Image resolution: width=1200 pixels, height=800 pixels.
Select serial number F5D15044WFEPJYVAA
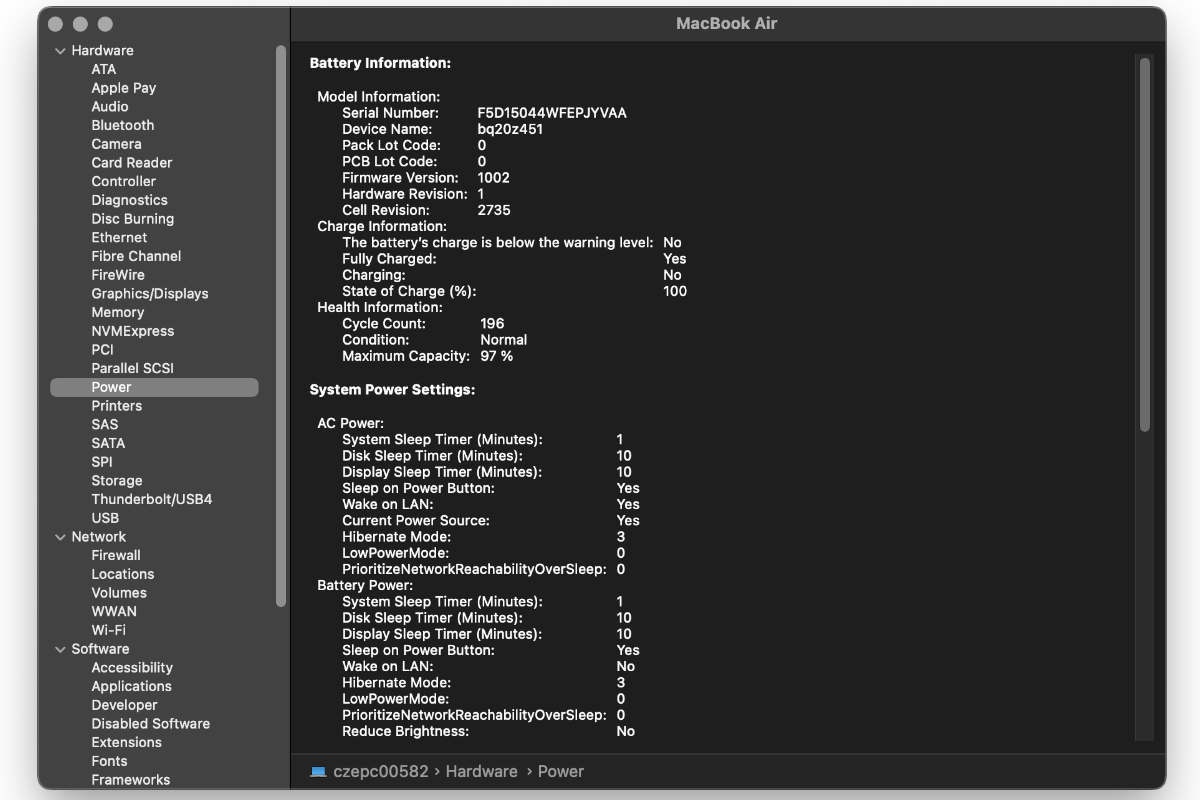[x=552, y=113]
